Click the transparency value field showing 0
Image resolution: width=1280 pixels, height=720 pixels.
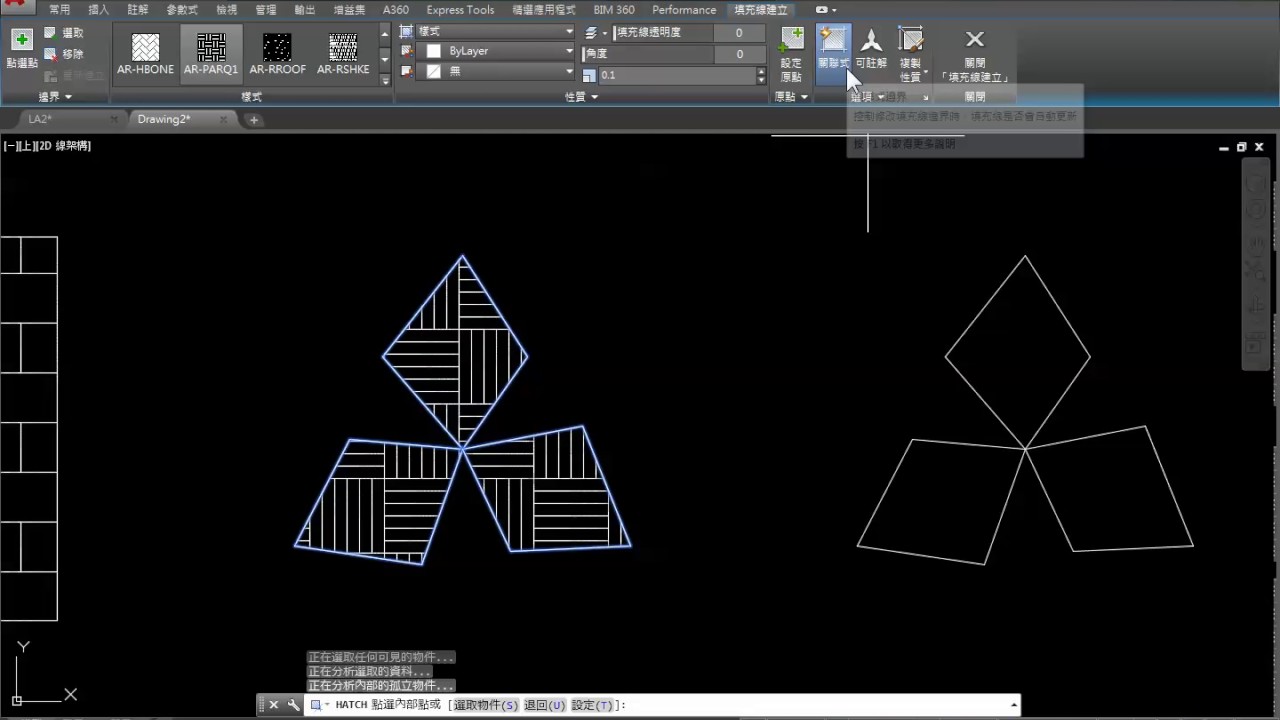739,32
